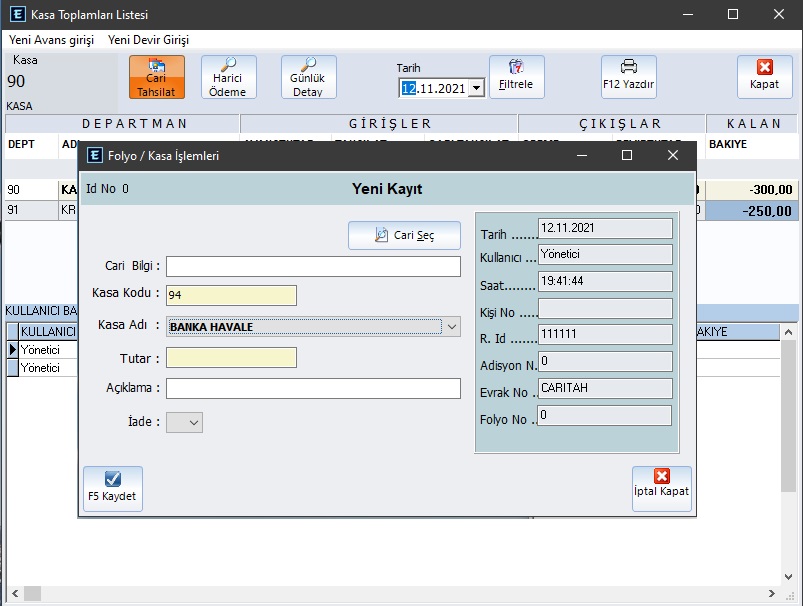Click the Kullanıcı field showing Yönetici

click(605, 255)
